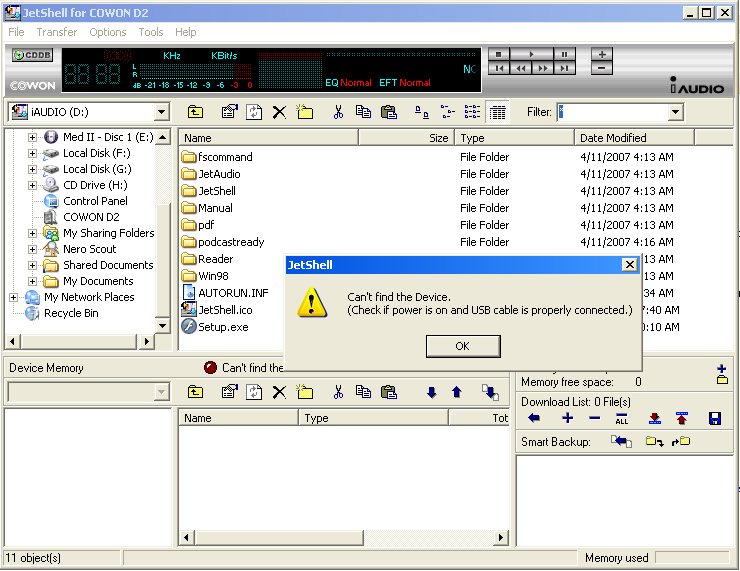
Task: Open properties in top toolbar
Action: [x=230, y=112]
